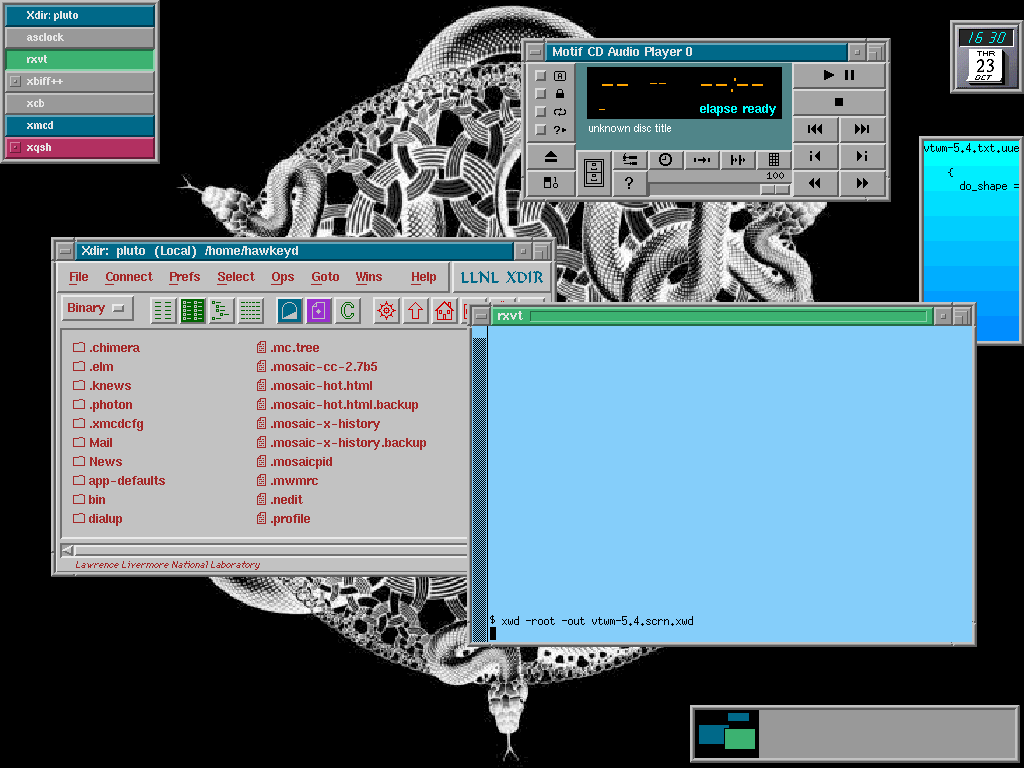The image size is (1024, 768).
Task: Click the clock time-mode icon in CD player
Action: 665,160
